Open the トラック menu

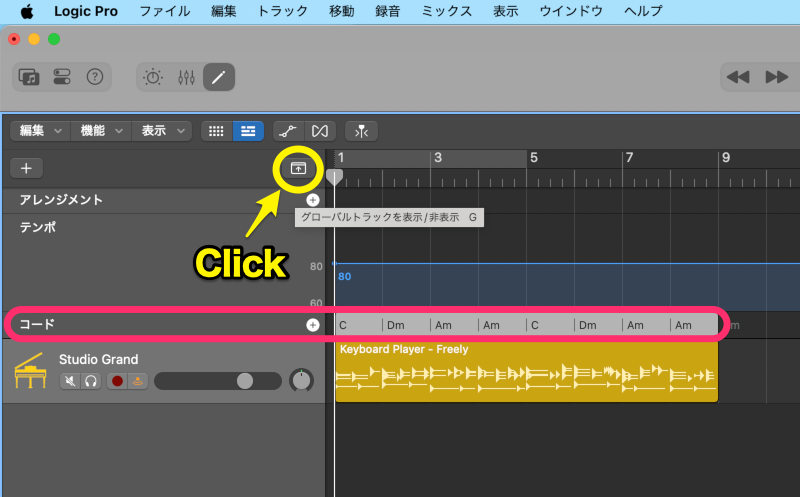tap(283, 11)
